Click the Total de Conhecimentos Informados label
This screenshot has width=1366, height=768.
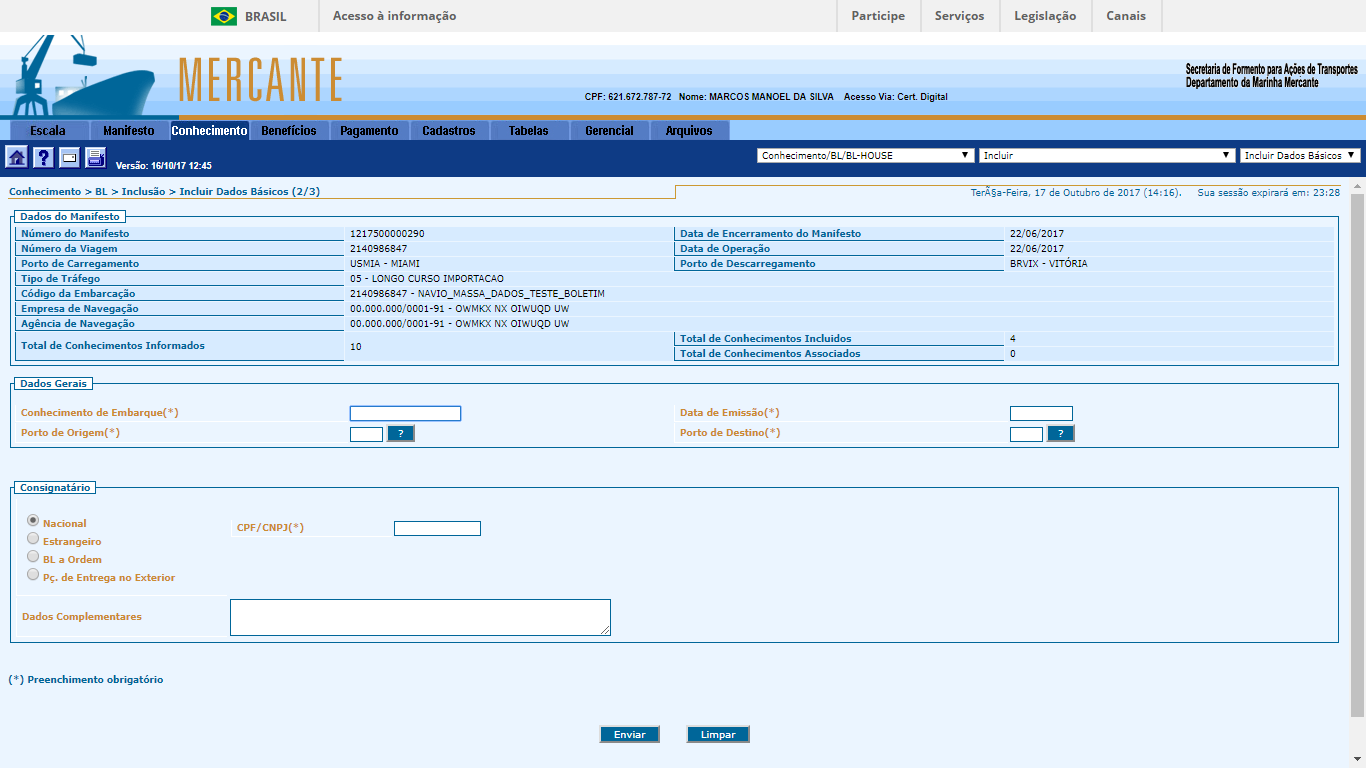click(x=113, y=346)
